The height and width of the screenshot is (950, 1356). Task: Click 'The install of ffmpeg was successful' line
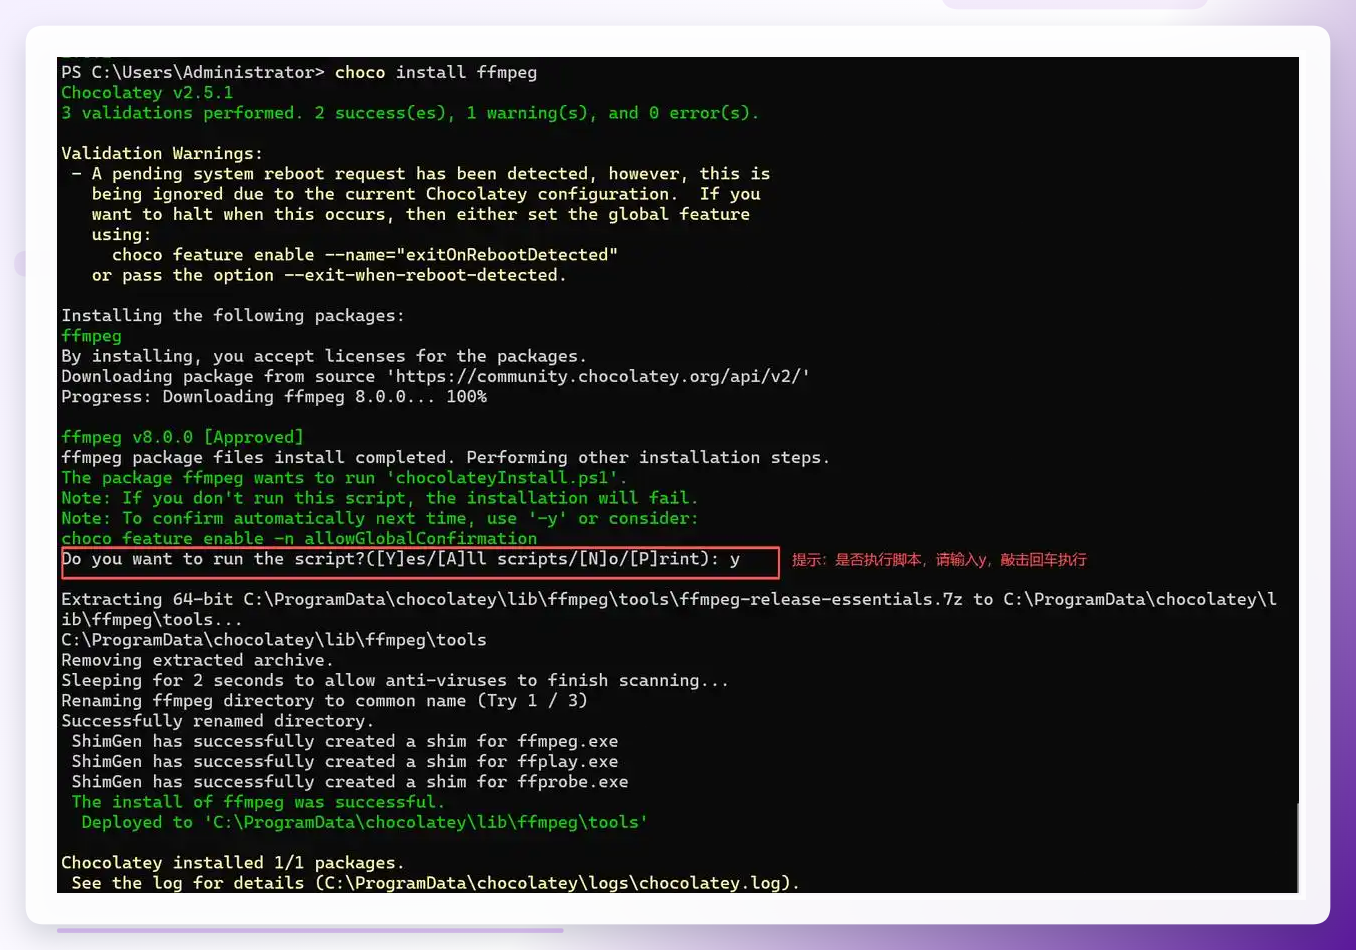[x=258, y=802]
